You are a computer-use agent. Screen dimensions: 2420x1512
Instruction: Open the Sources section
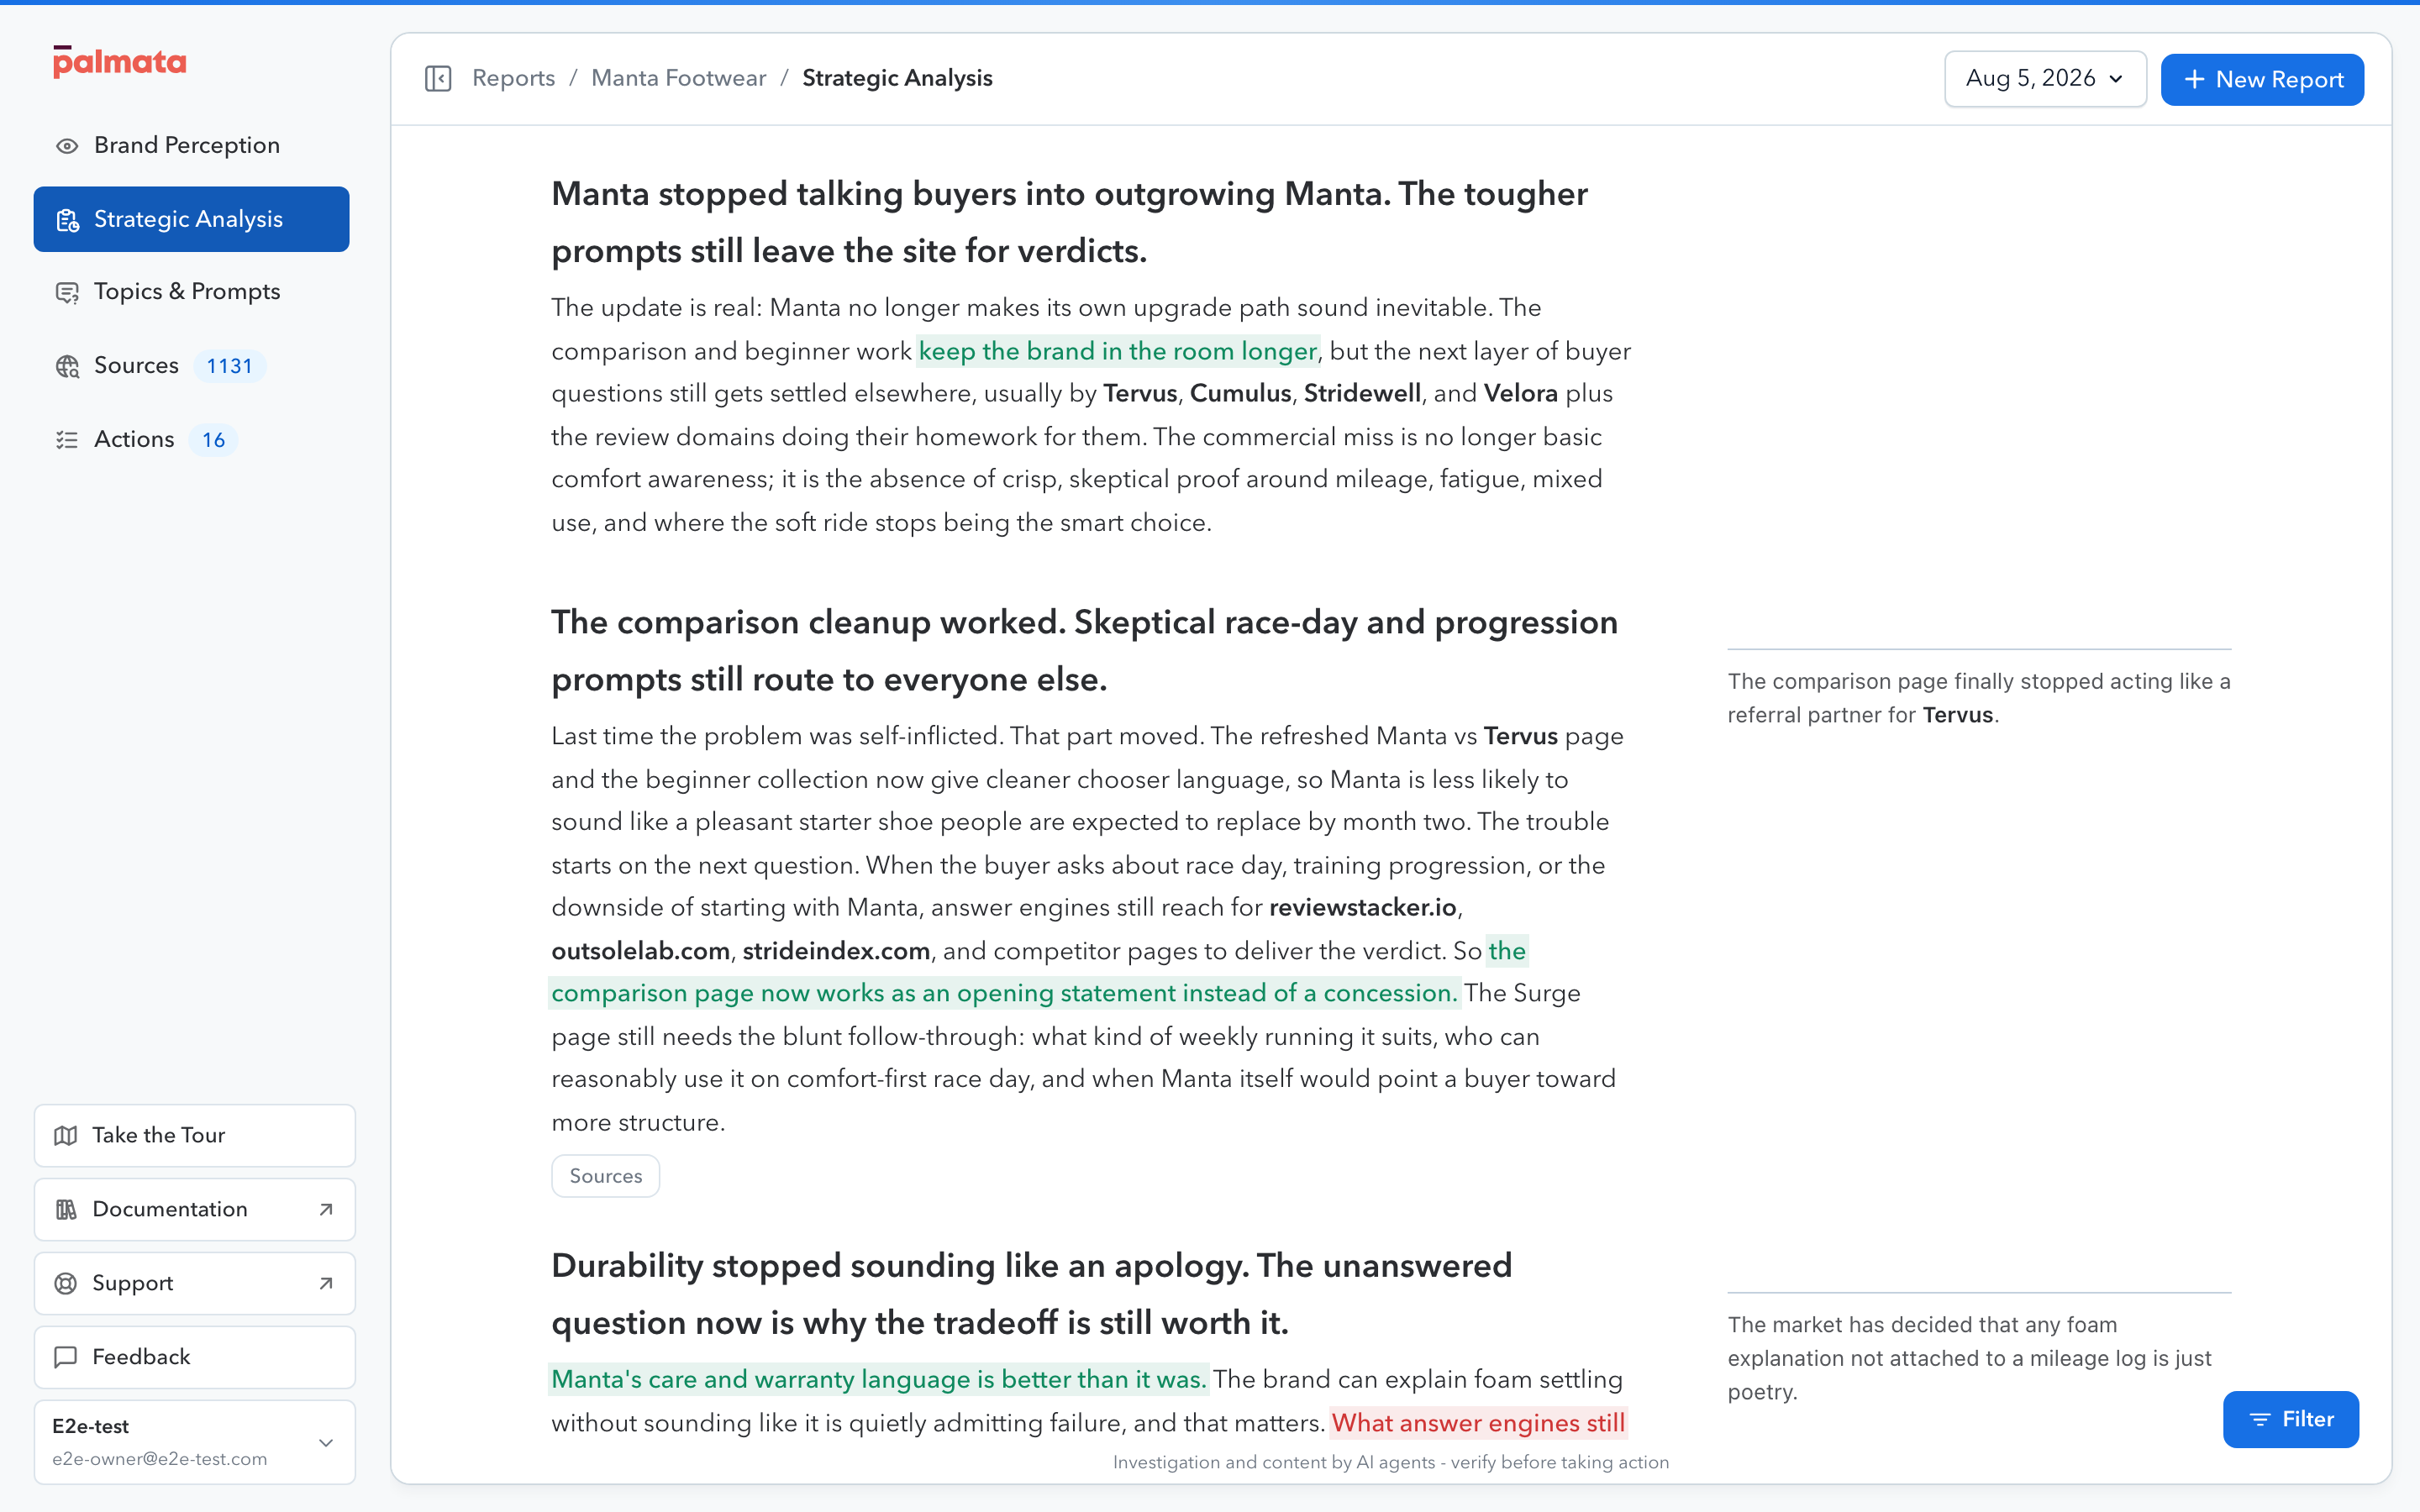191,366
